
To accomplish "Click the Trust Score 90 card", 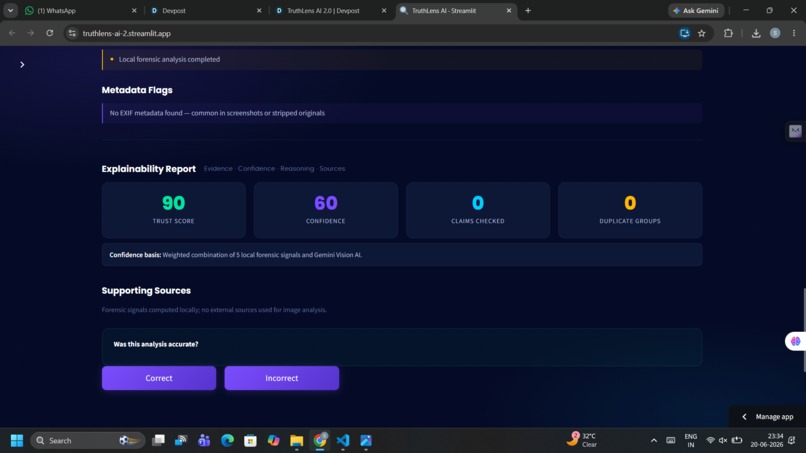I will pos(174,210).
